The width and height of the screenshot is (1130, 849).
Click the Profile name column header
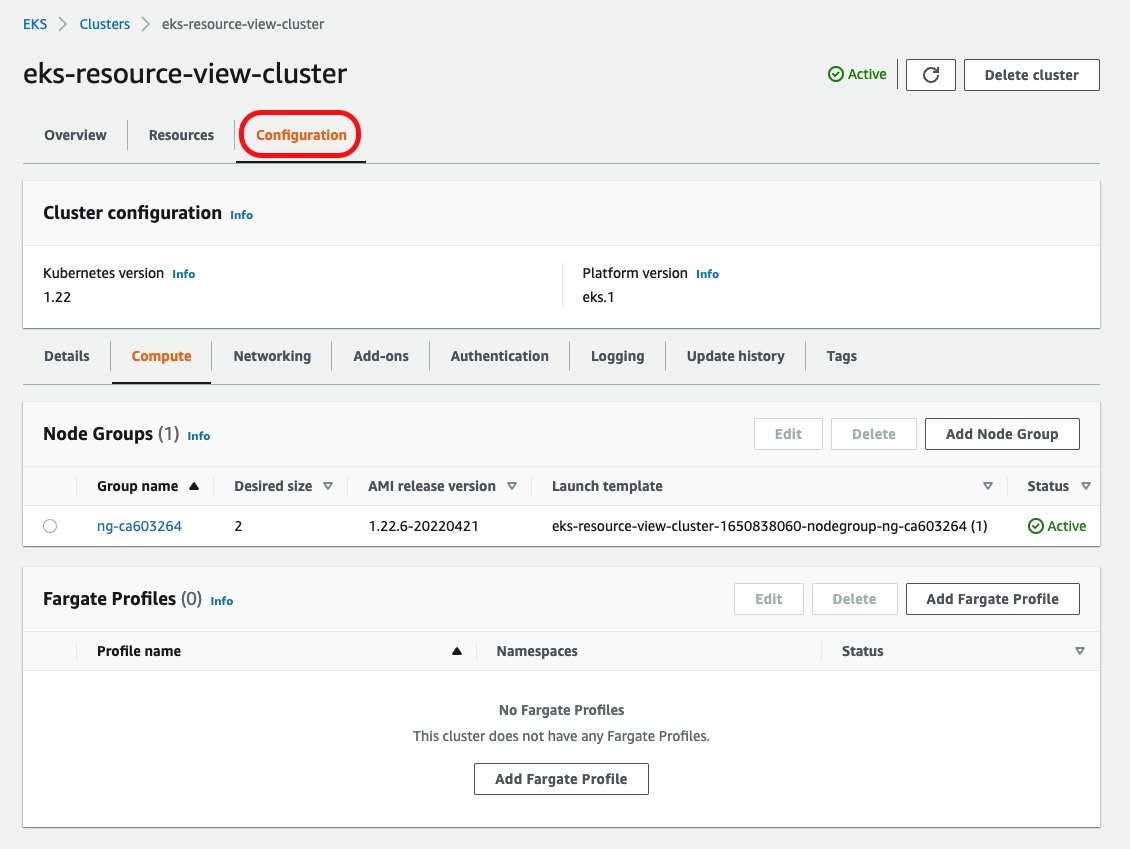[x=139, y=651]
